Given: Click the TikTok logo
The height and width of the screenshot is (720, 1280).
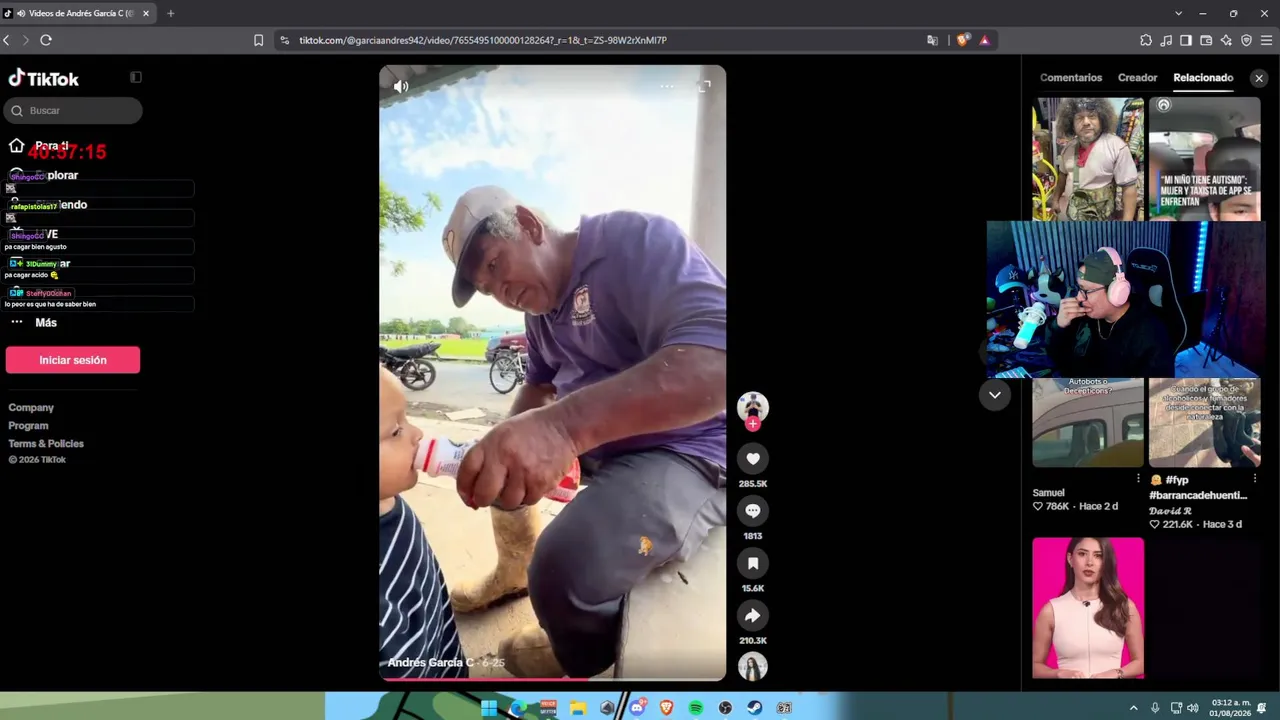Looking at the screenshot, I should tap(43, 79).
